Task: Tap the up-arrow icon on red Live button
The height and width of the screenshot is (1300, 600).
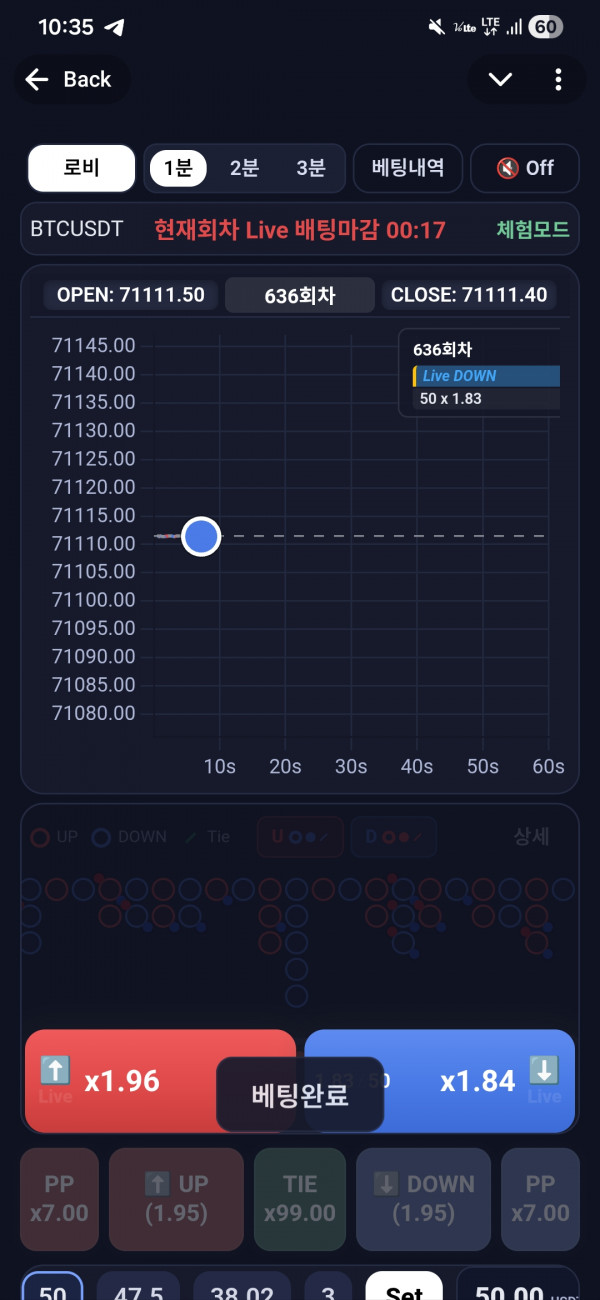Action: click(x=55, y=1071)
